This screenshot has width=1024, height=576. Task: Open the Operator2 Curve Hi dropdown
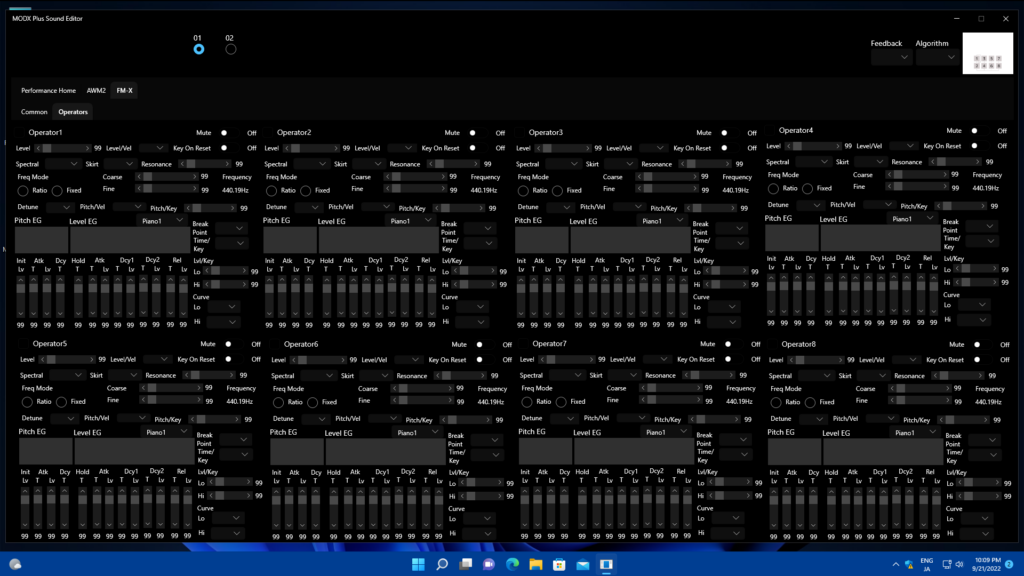point(473,322)
